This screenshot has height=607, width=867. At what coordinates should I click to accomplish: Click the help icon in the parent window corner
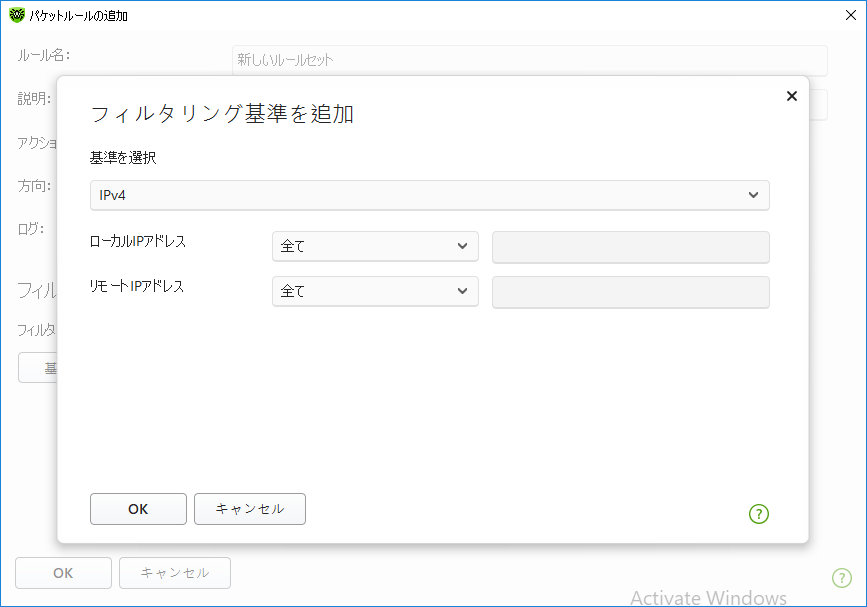click(842, 577)
